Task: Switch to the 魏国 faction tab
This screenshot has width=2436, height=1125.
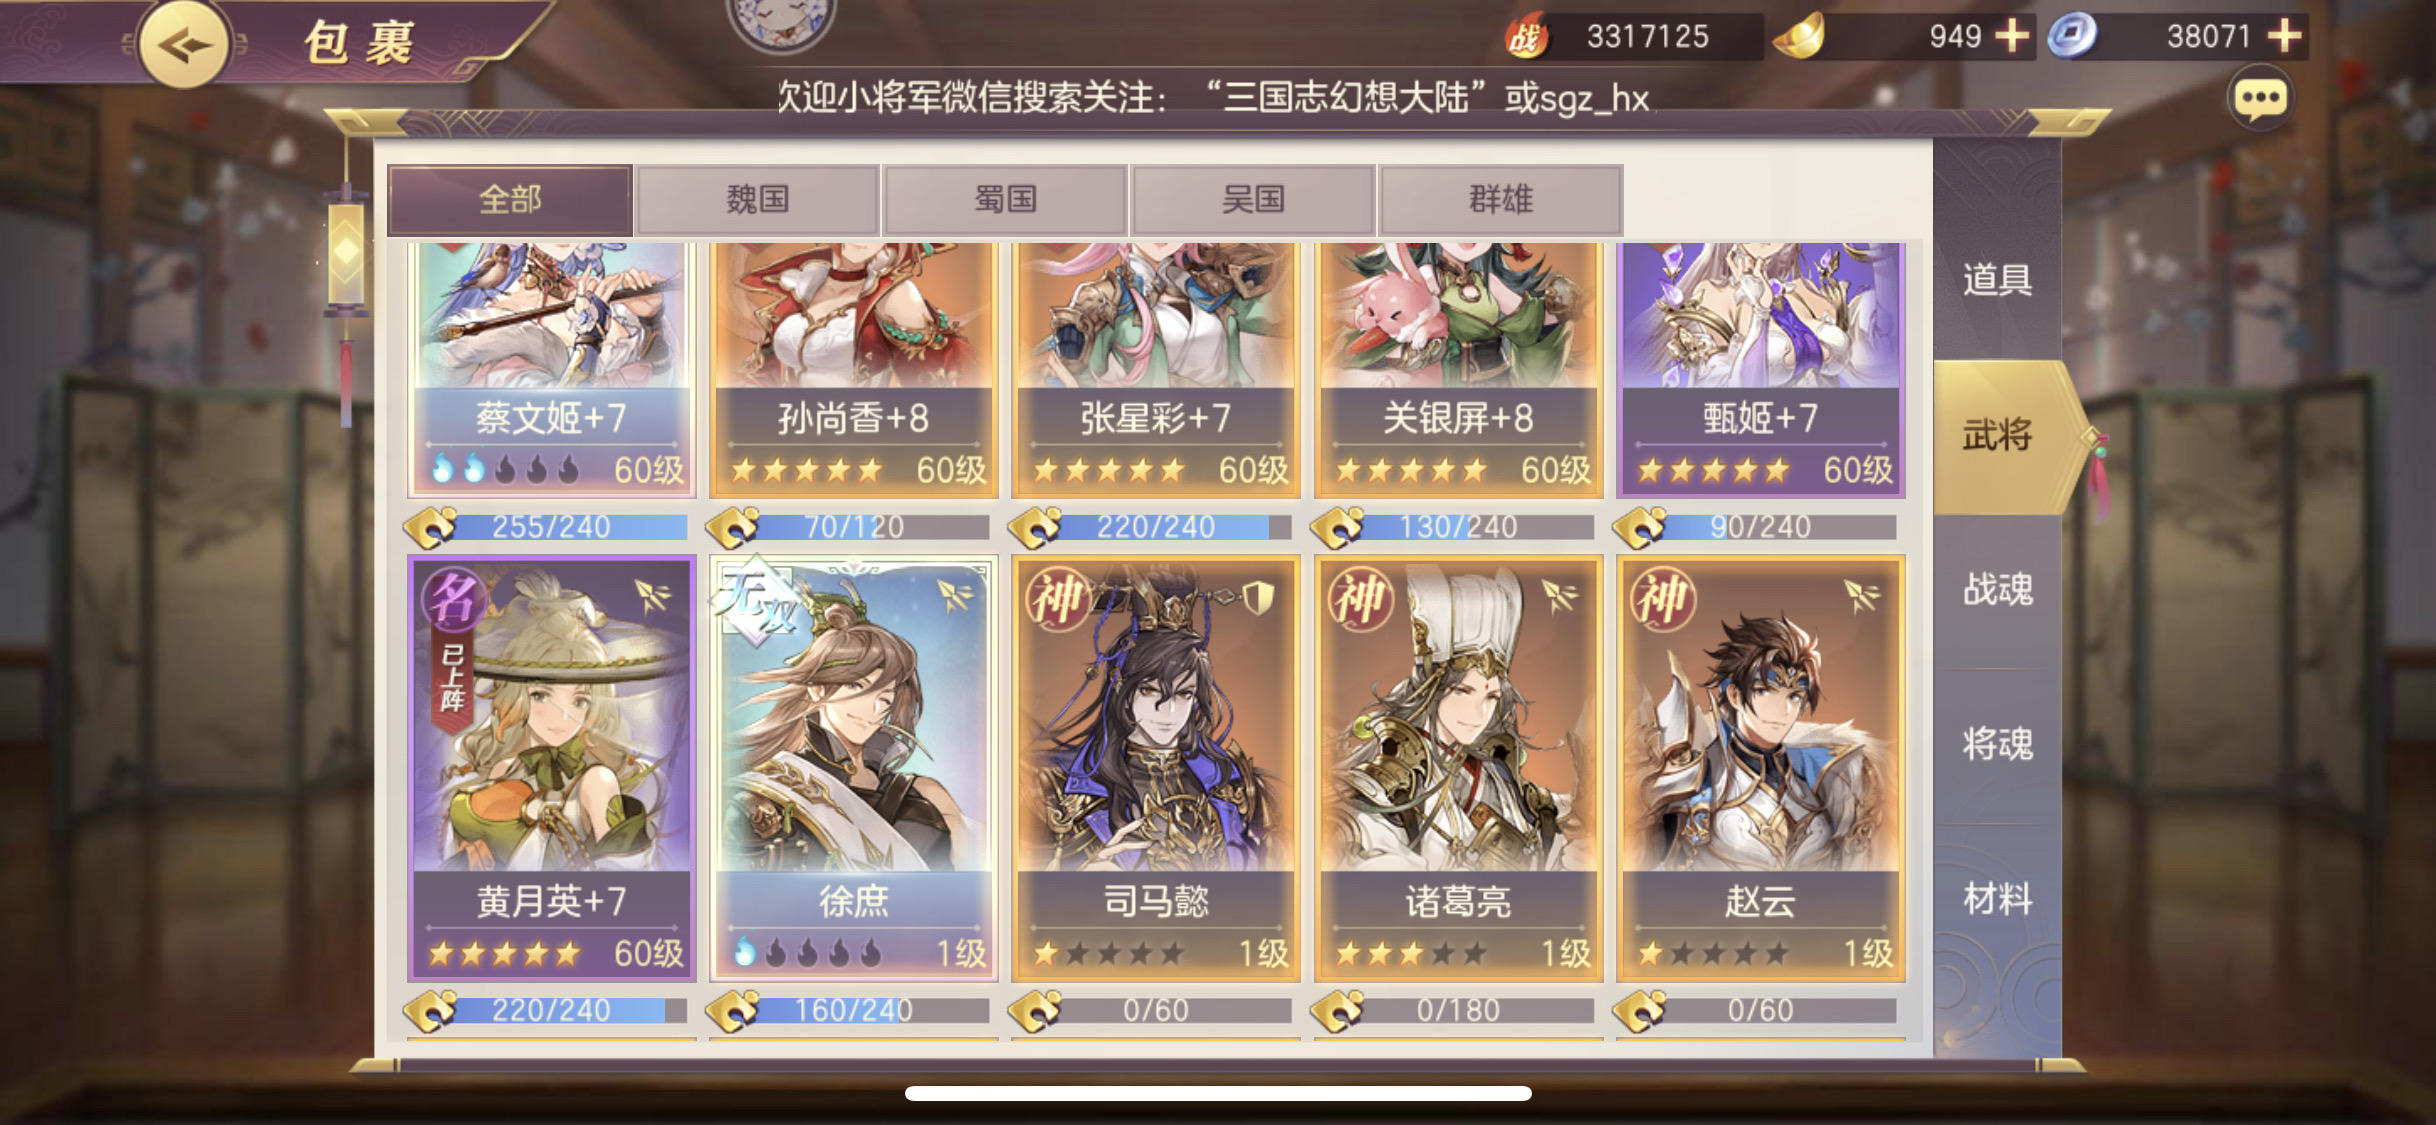Action: pos(757,200)
